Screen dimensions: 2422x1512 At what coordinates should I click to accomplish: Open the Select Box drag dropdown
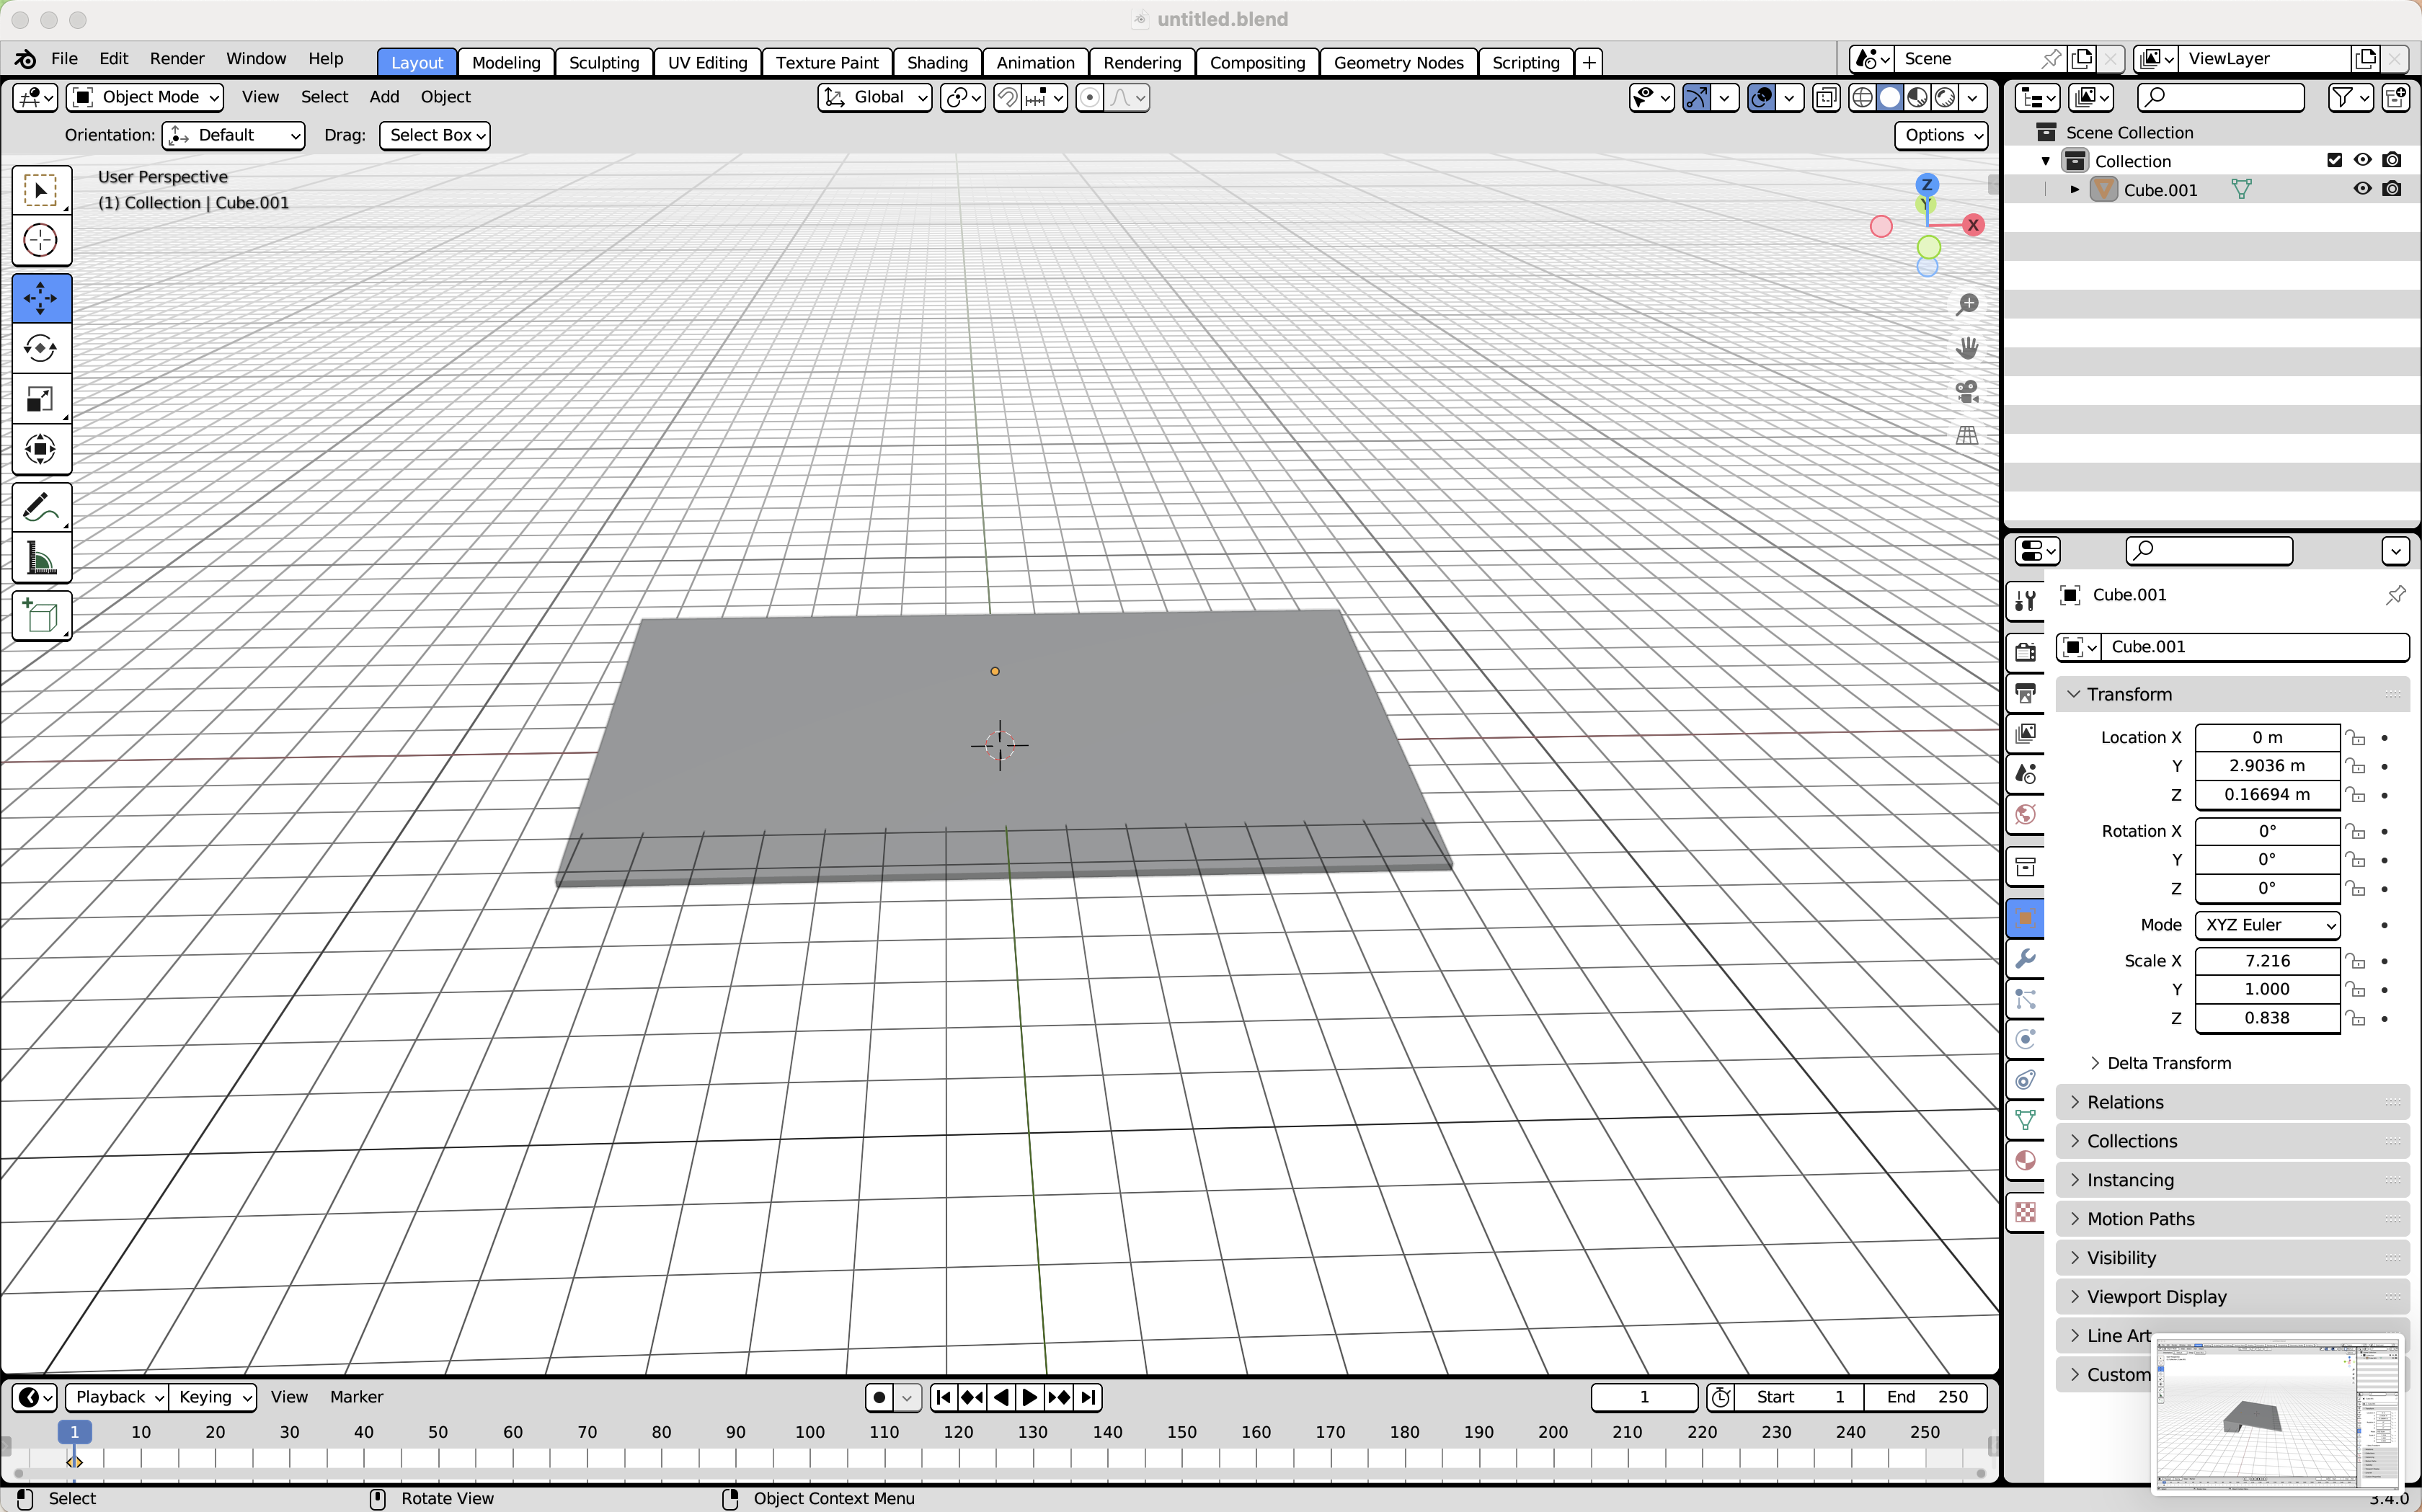tap(435, 135)
